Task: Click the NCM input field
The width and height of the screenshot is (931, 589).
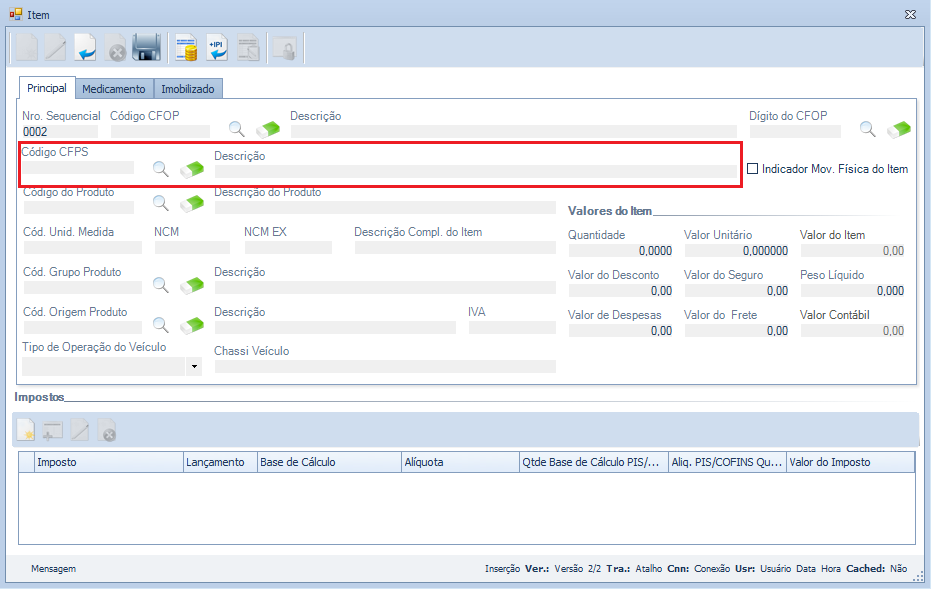Action: pos(192,248)
